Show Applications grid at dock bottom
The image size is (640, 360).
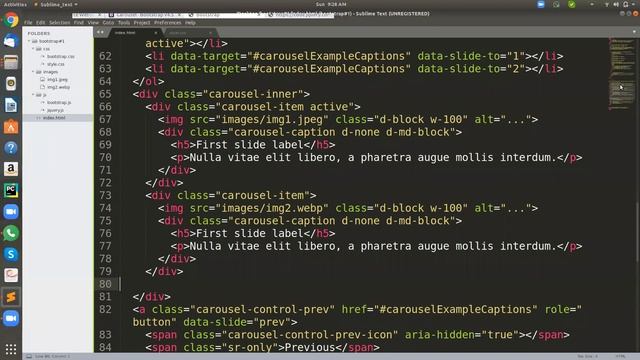click(11, 349)
